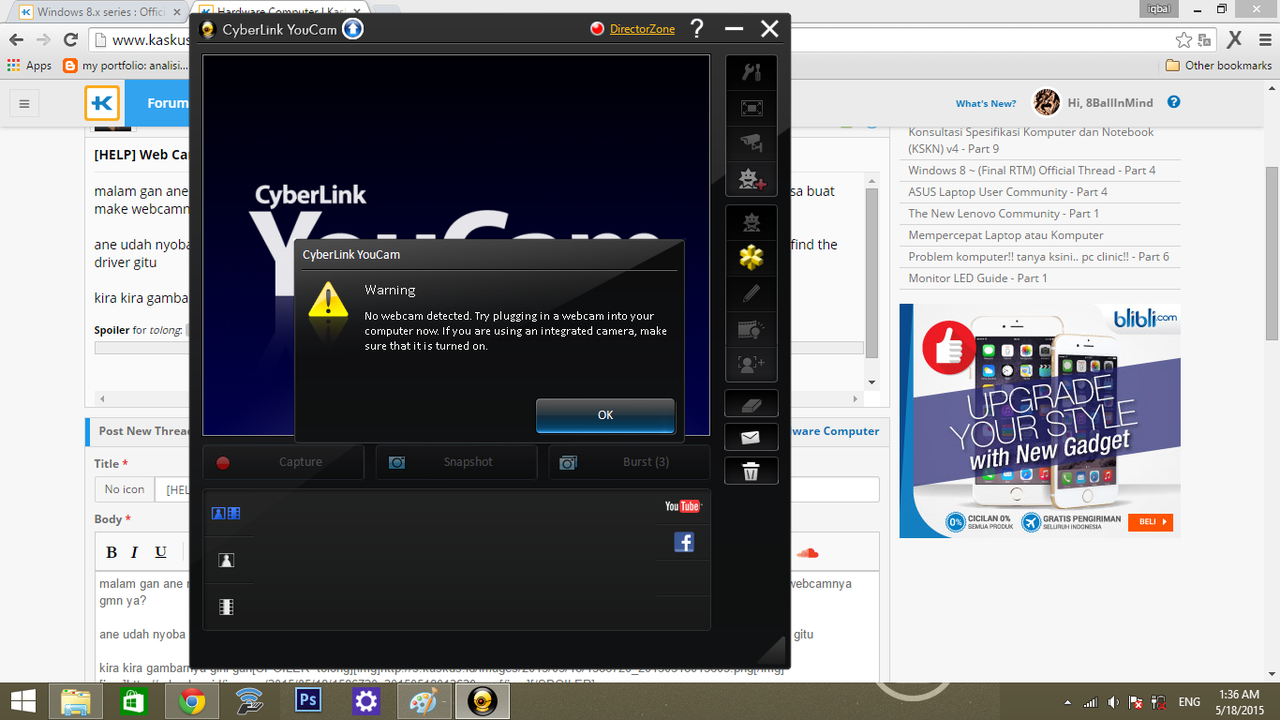Open the avatar effects icon
Image resolution: width=1280 pixels, height=720 pixels.
pos(751,223)
